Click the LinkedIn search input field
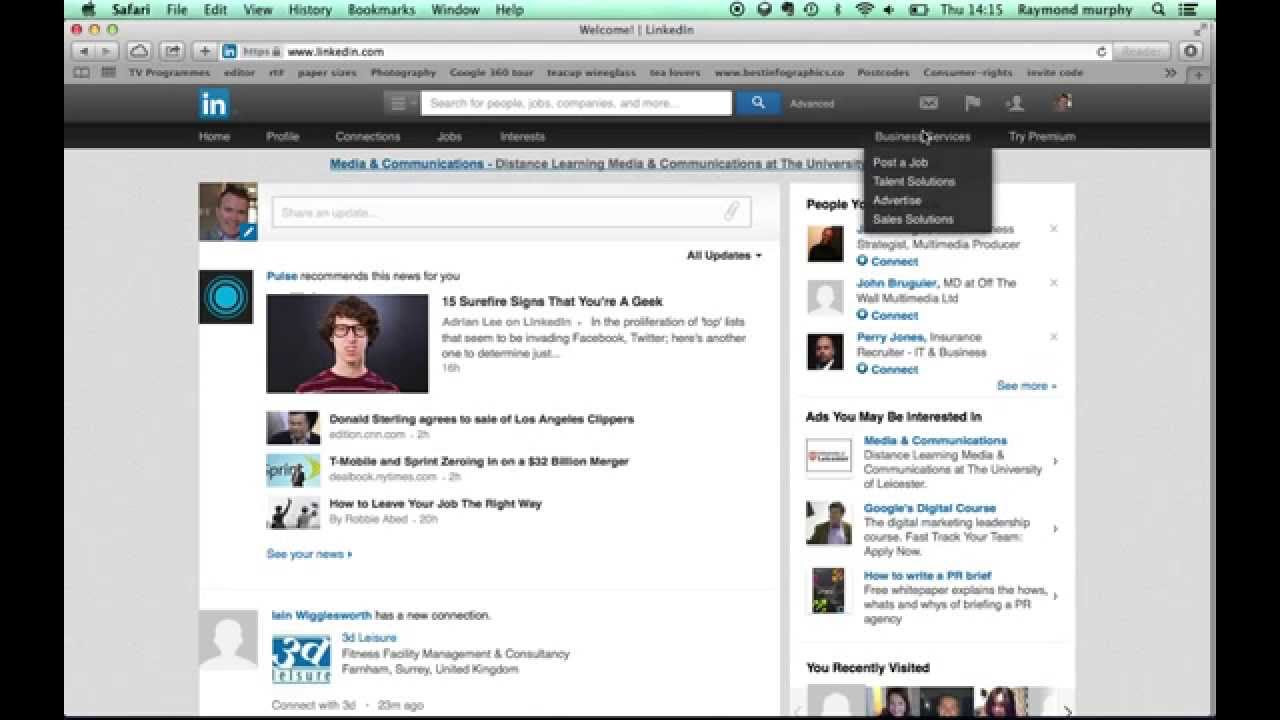The width and height of the screenshot is (1280, 720). point(576,103)
